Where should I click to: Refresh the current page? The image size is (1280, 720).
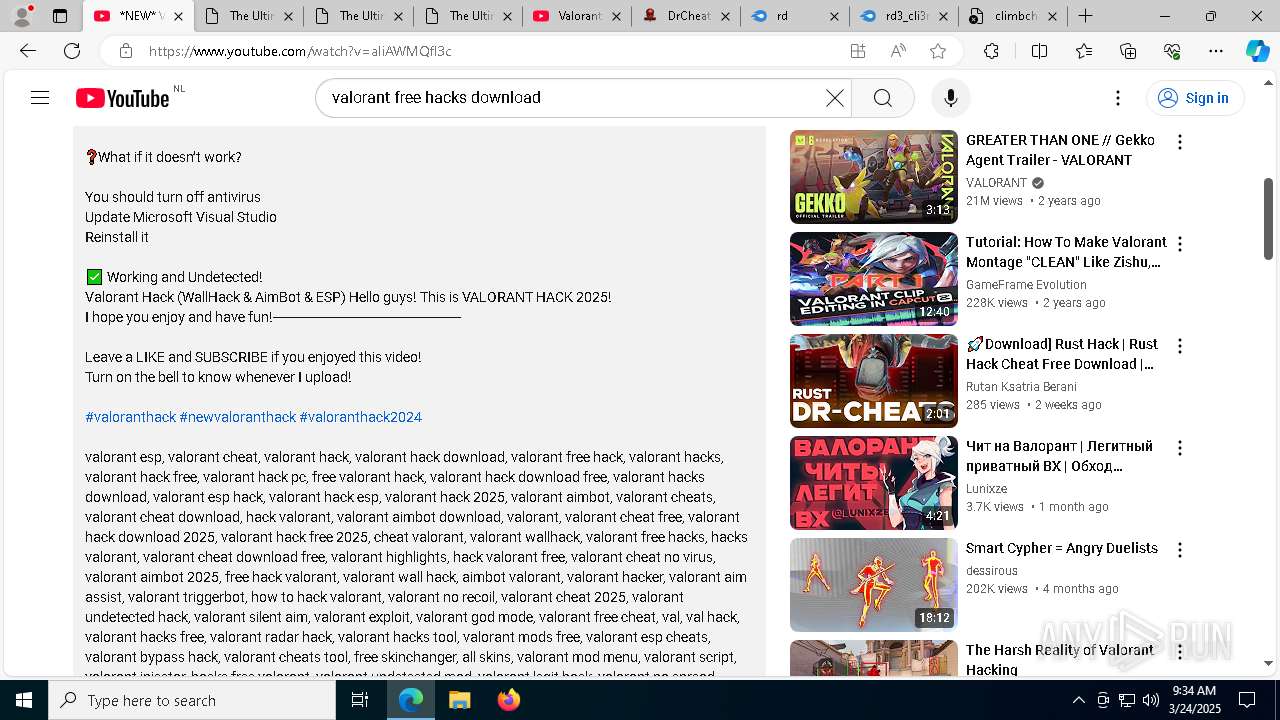[72, 51]
